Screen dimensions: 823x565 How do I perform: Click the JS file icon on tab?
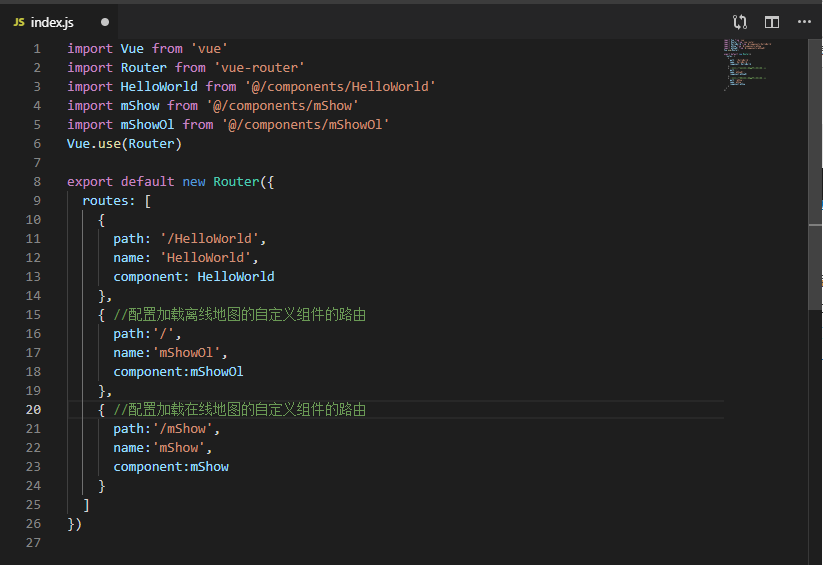pyautogui.click(x=19, y=22)
